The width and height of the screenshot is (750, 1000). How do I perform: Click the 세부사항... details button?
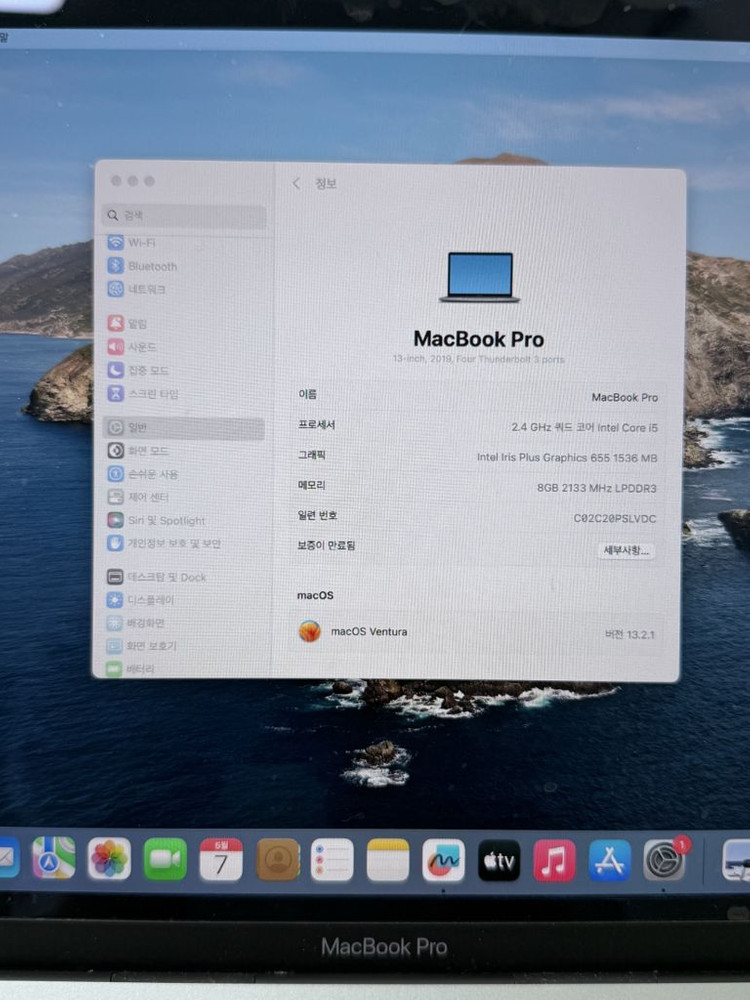pyautogui.click(x=626, y=550)
